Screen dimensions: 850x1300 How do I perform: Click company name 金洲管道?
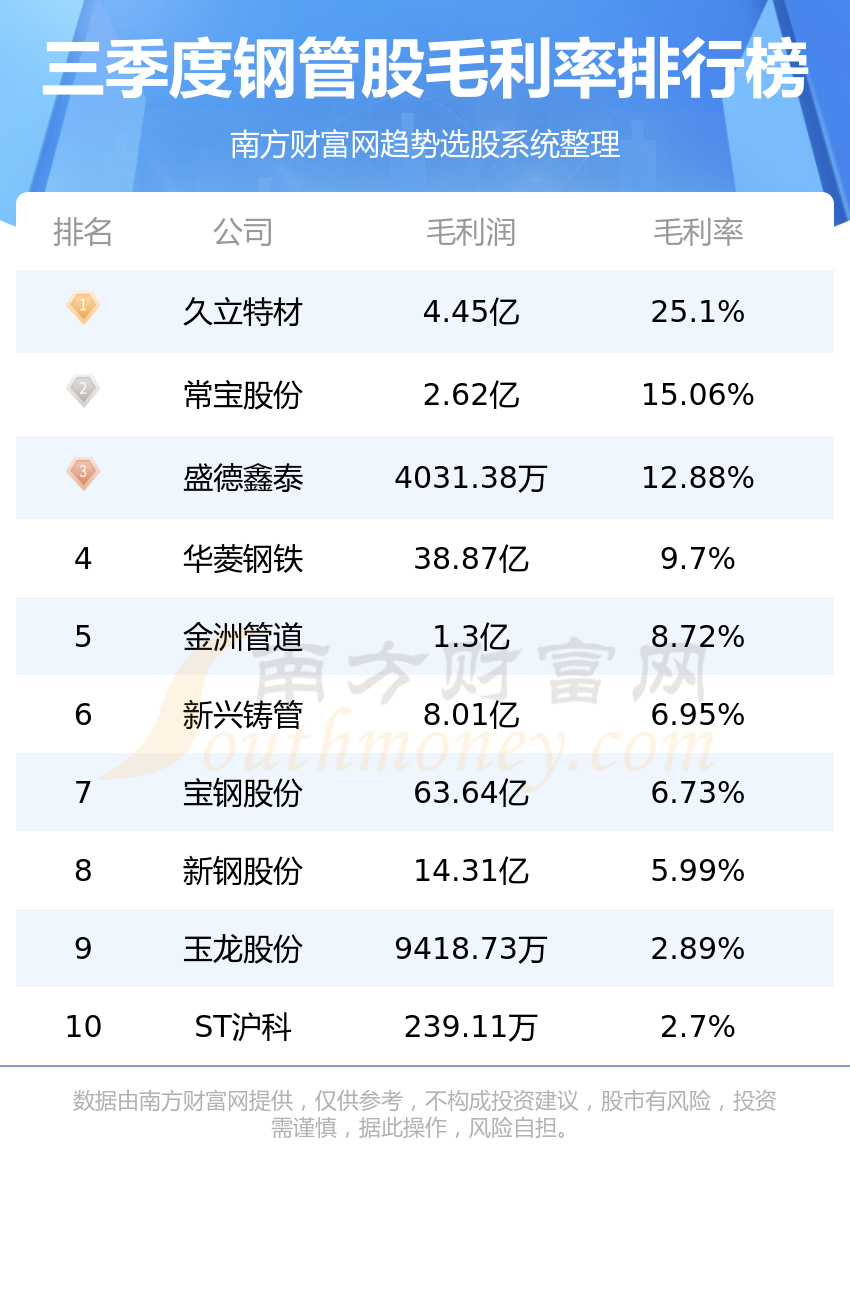point(243,636)
